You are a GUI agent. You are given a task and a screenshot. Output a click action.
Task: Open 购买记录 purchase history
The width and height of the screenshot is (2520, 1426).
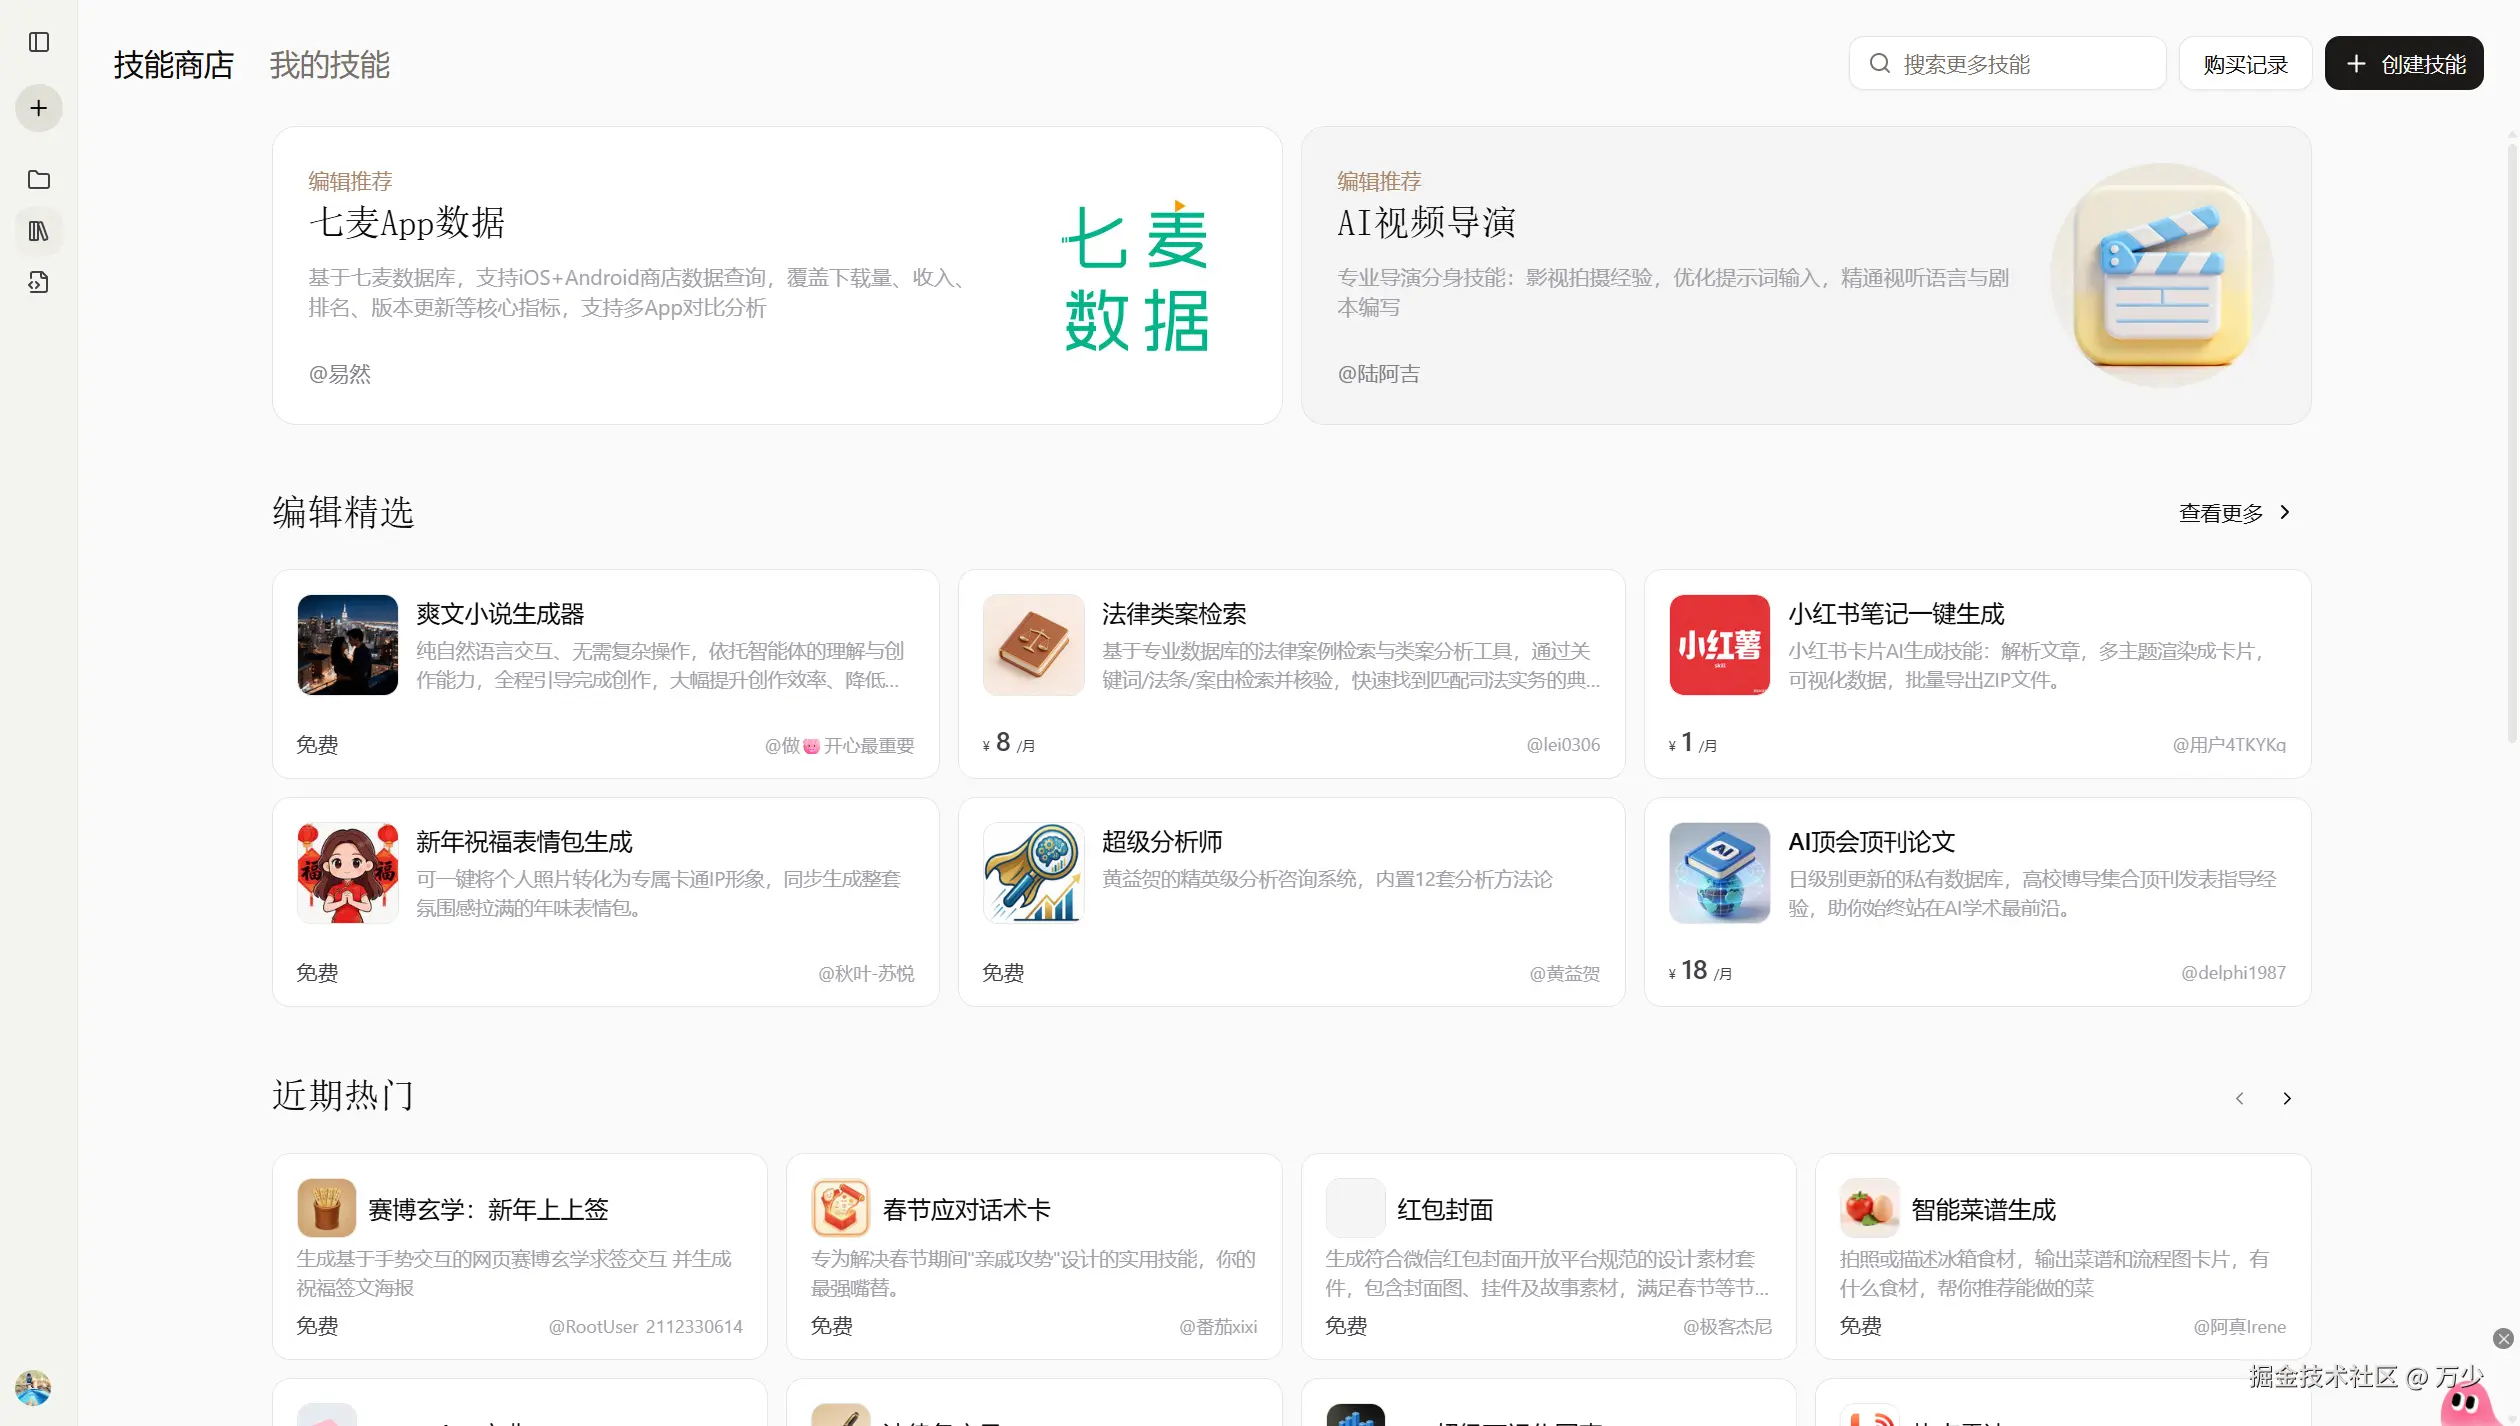coord(2245,64)
